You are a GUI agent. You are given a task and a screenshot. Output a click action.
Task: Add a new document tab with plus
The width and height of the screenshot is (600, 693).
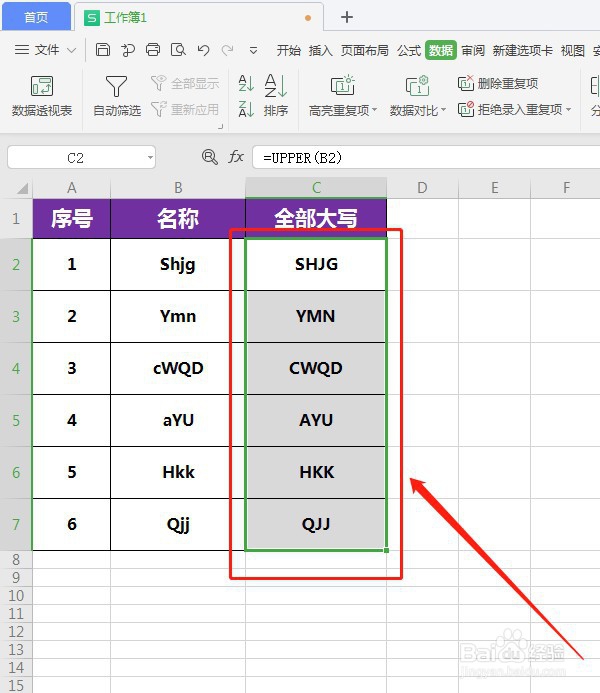click(347, 17)
